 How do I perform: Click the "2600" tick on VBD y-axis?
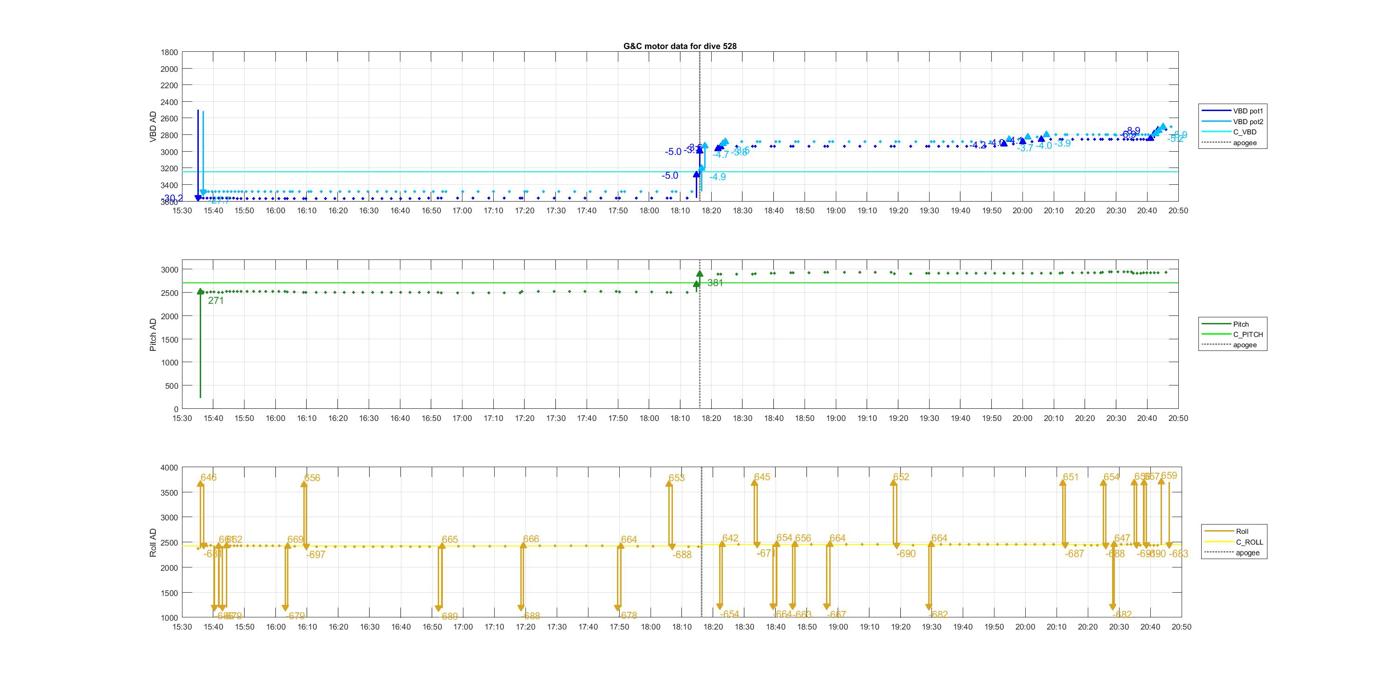[169, 118]
